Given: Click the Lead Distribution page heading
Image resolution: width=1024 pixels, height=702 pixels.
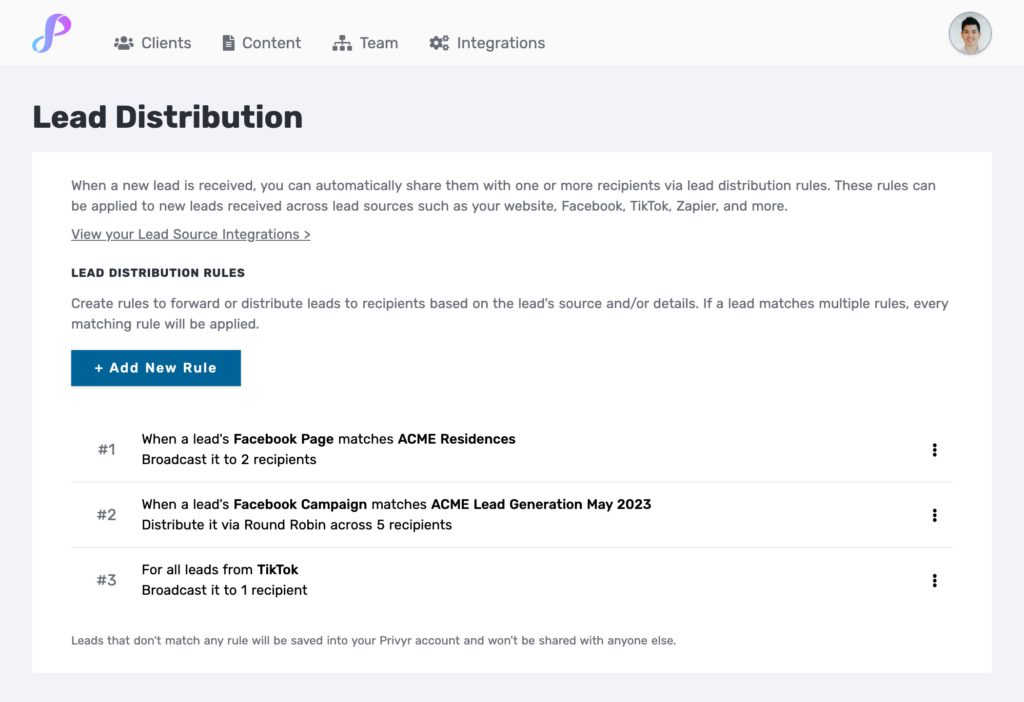Looking at the screenshot, I should coord(168,118).
